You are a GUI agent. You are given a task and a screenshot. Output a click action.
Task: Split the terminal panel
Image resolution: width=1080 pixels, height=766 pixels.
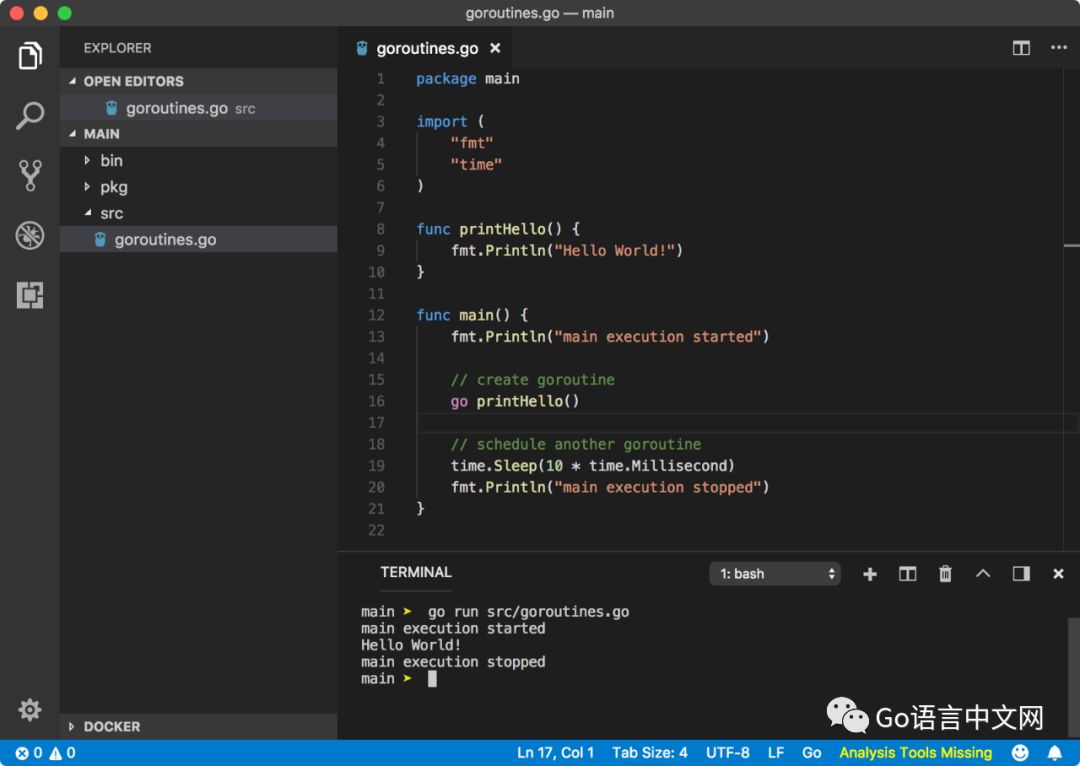tap(907, 574)
